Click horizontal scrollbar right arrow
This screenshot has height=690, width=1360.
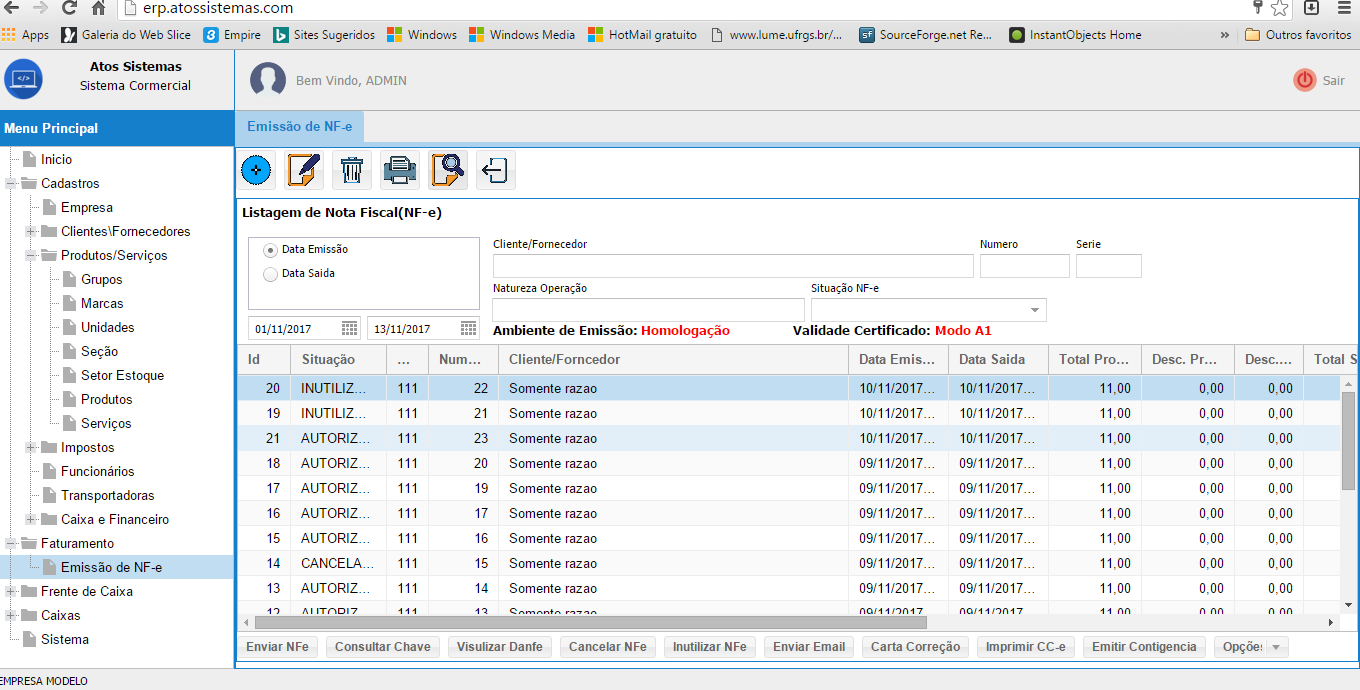coord(1331,622)
